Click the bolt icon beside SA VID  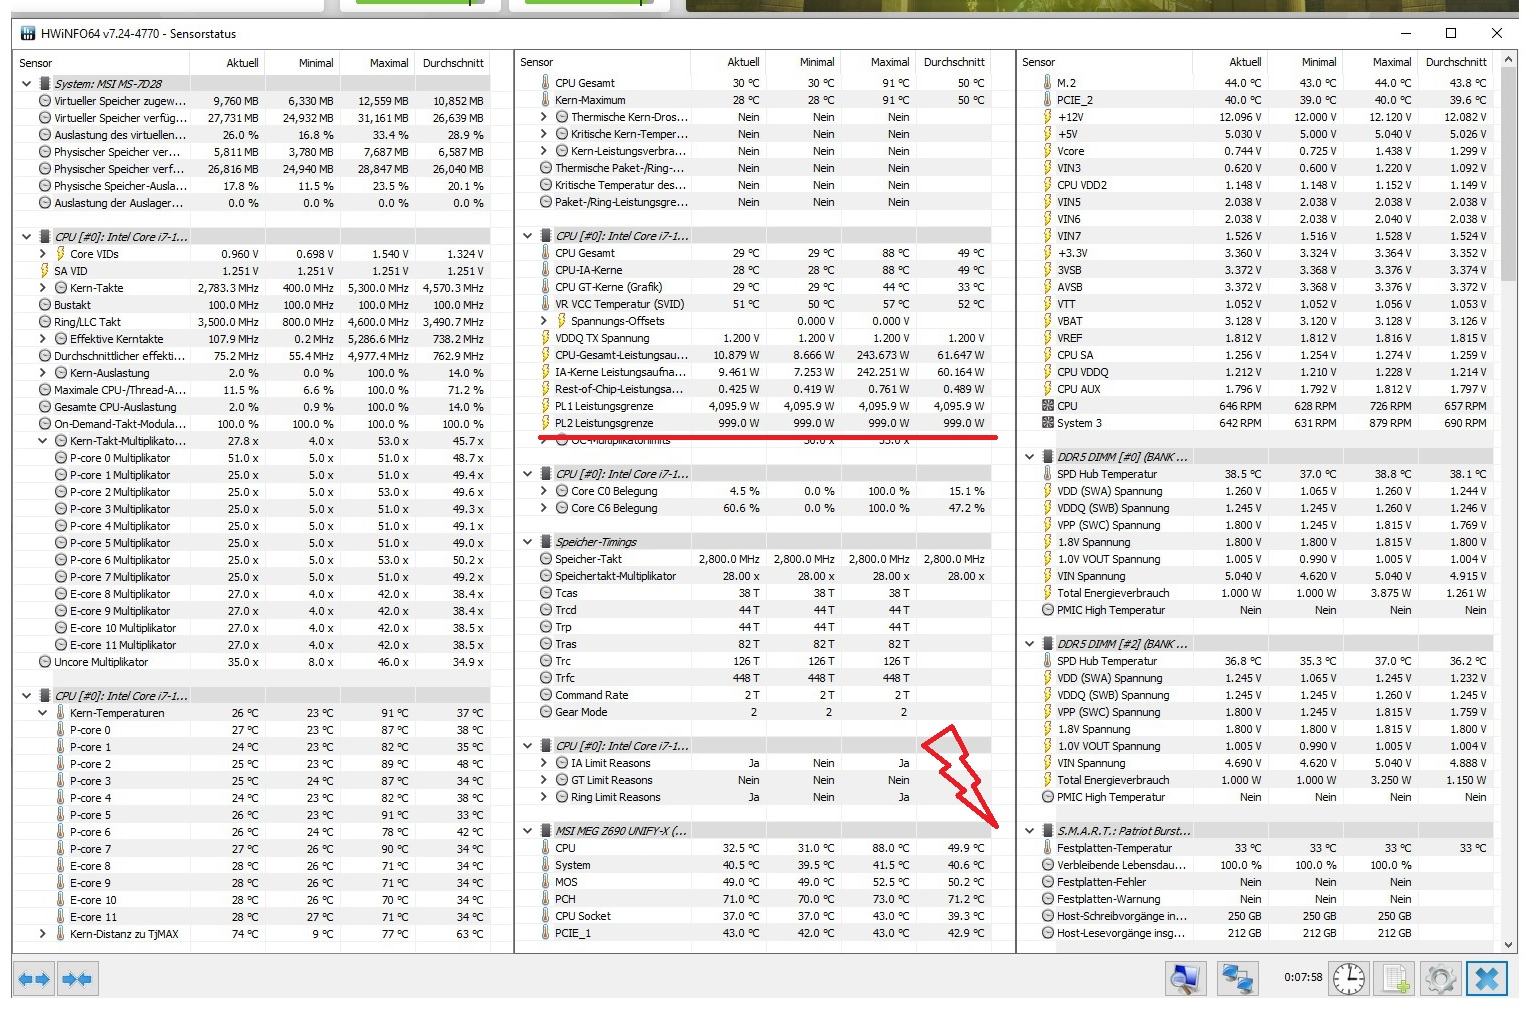(44, 271)
